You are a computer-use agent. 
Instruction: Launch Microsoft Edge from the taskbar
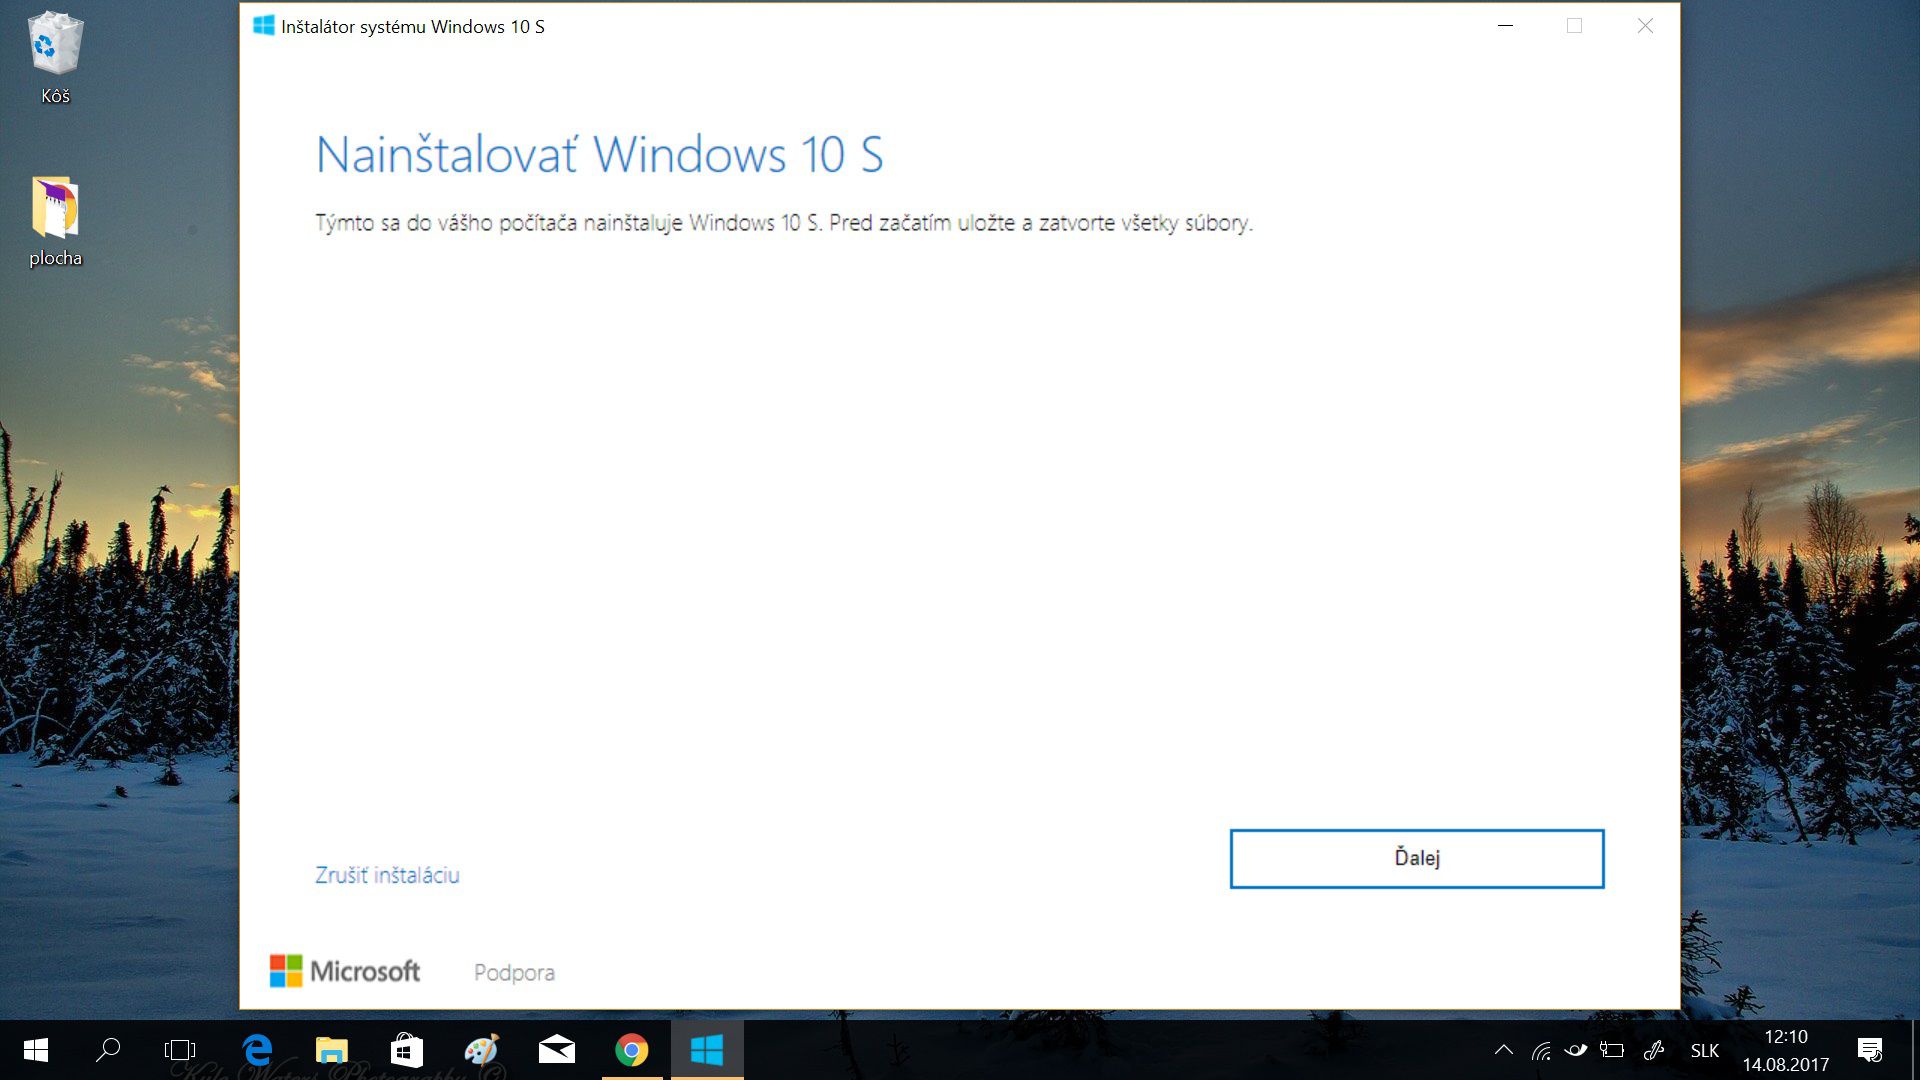(257, 1050)
